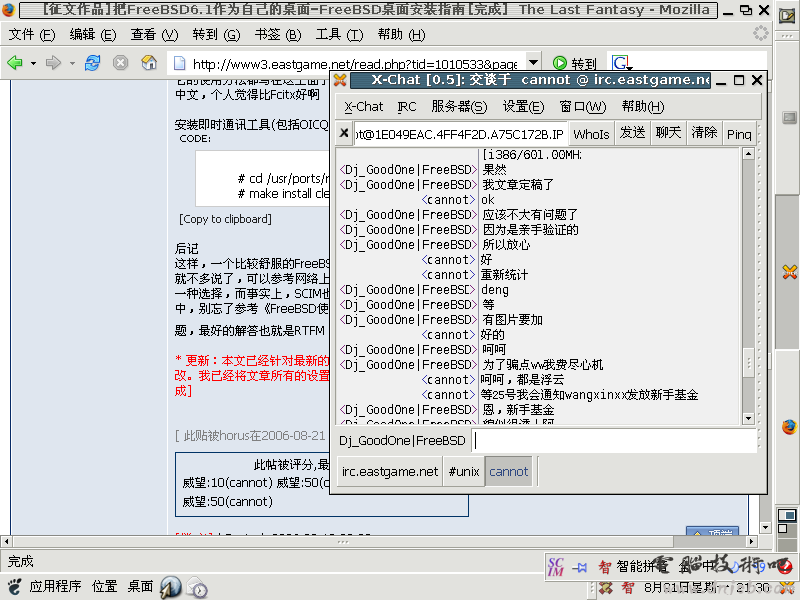Click the X-Chat icon in title bar
Screen dimensions: 800x600
pos(340,80)
